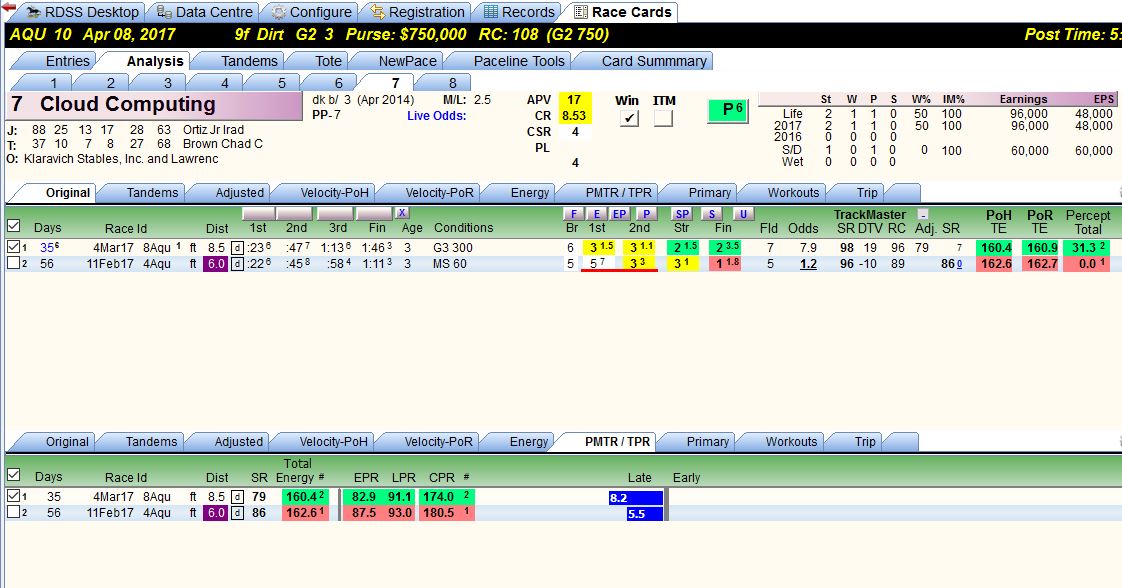
Task: Click the minus button beside TrackMaster
Action: coord(923,214)
